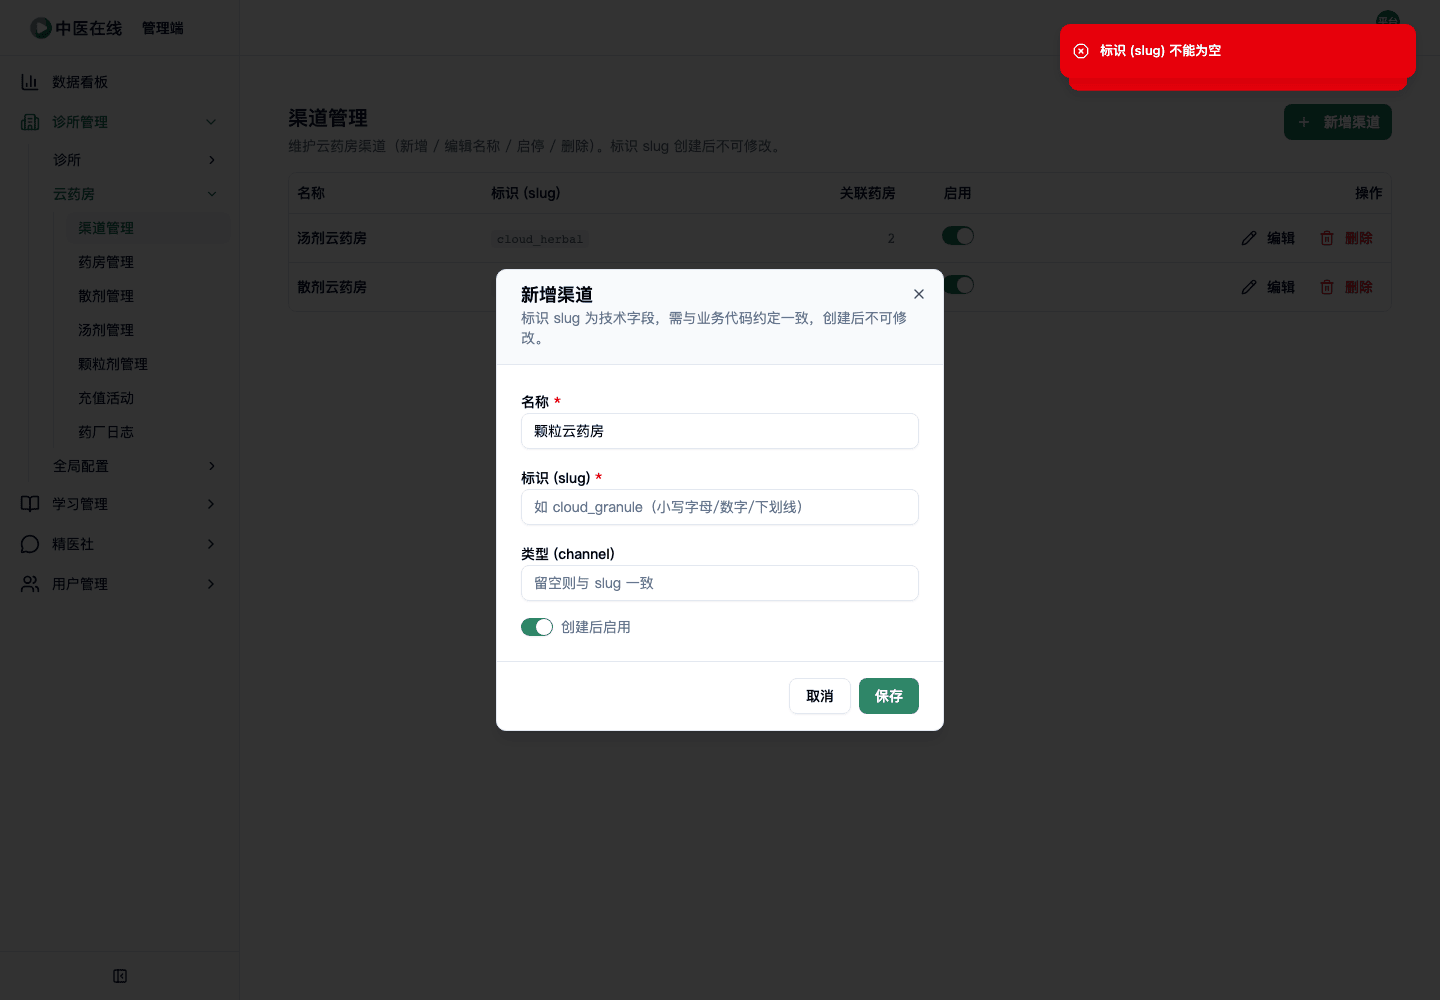
Task: Click trash icon for 散剂云药房 row
Action: (x=1327, y=287)
